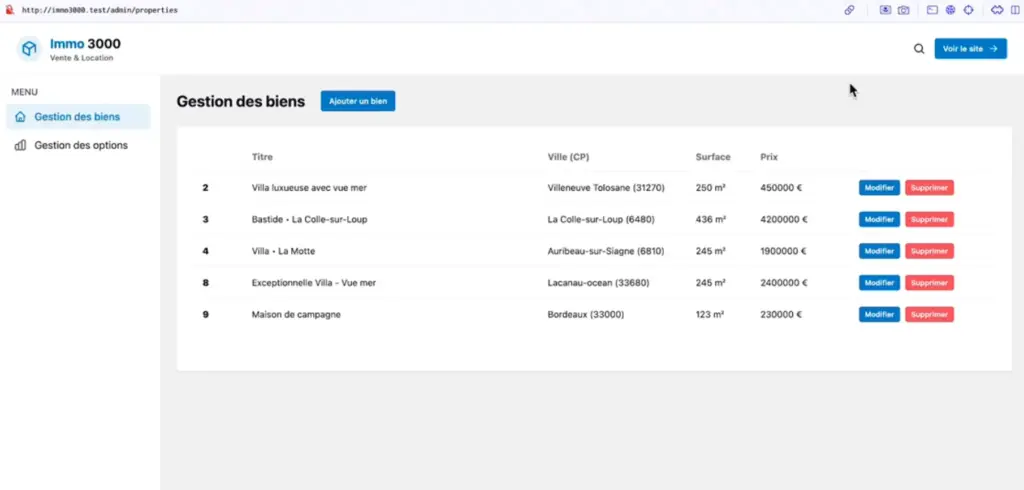Click price 2400000 €
This screenshot has height=490, width=1024.
coord(784,283)
